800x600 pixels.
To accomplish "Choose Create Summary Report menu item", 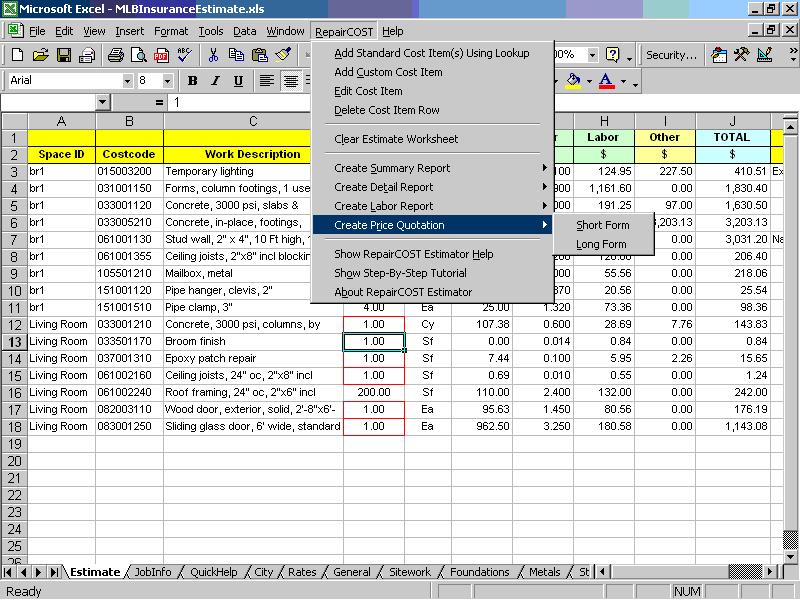I will (392, 168).
